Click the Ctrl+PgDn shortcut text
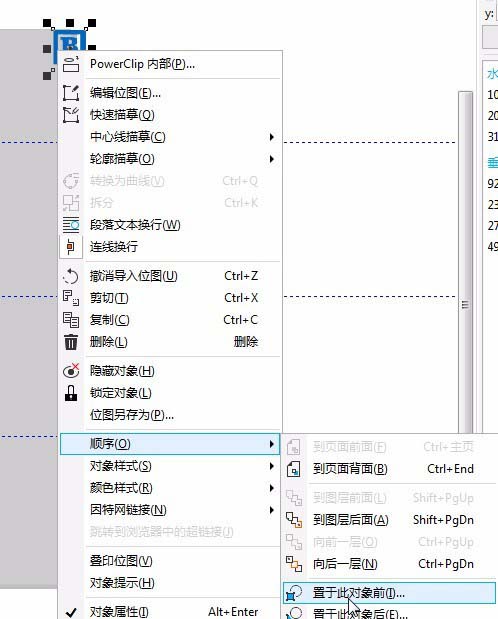 (446, 564)
